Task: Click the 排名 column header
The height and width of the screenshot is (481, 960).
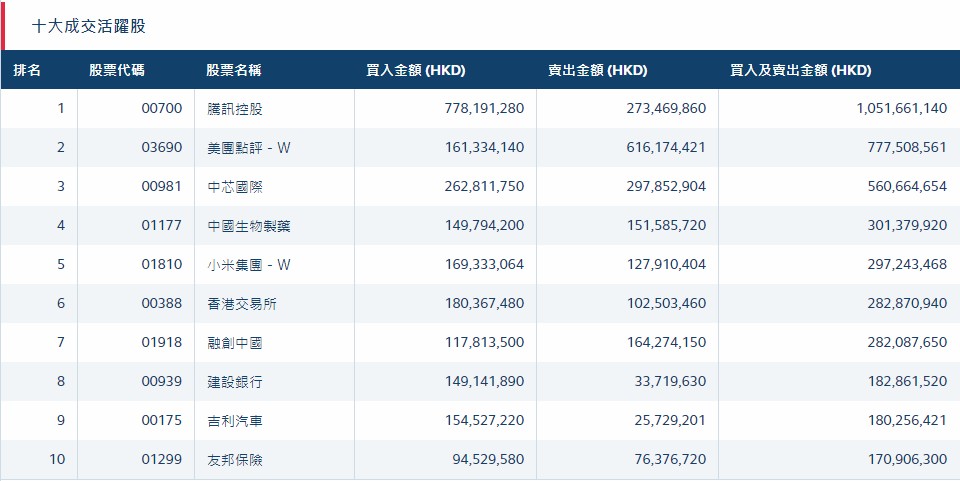Action: click(x=27, y=70)
